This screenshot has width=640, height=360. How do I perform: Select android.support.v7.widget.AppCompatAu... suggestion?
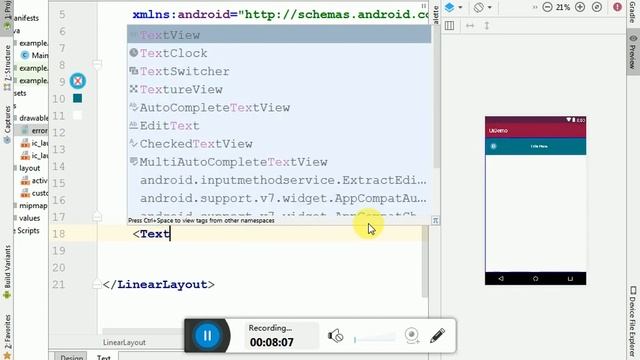[x=279, y=198]
